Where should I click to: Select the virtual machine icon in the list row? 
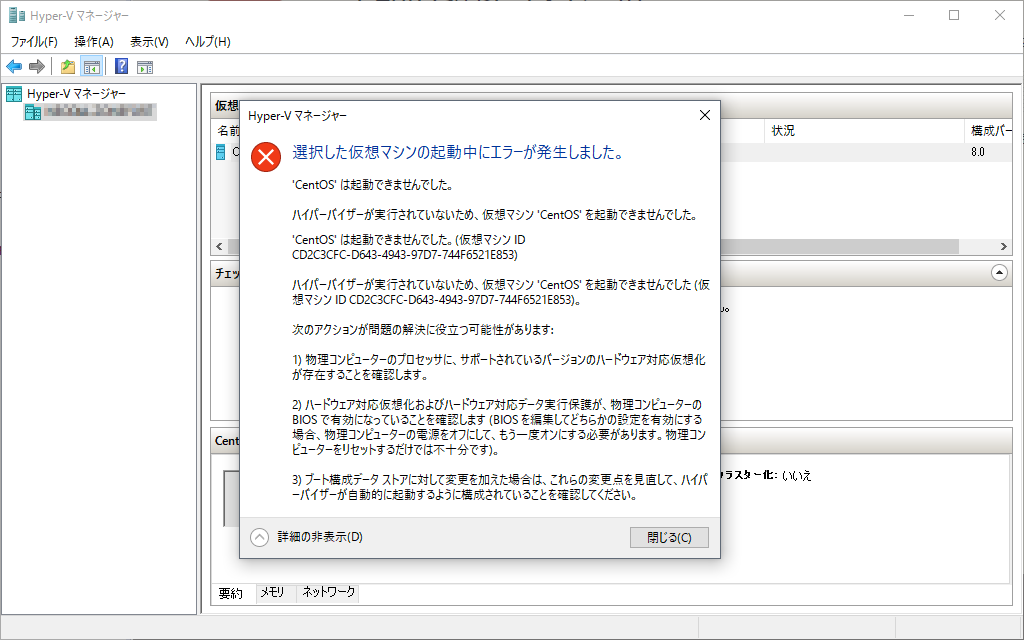(x=221, y=152)
